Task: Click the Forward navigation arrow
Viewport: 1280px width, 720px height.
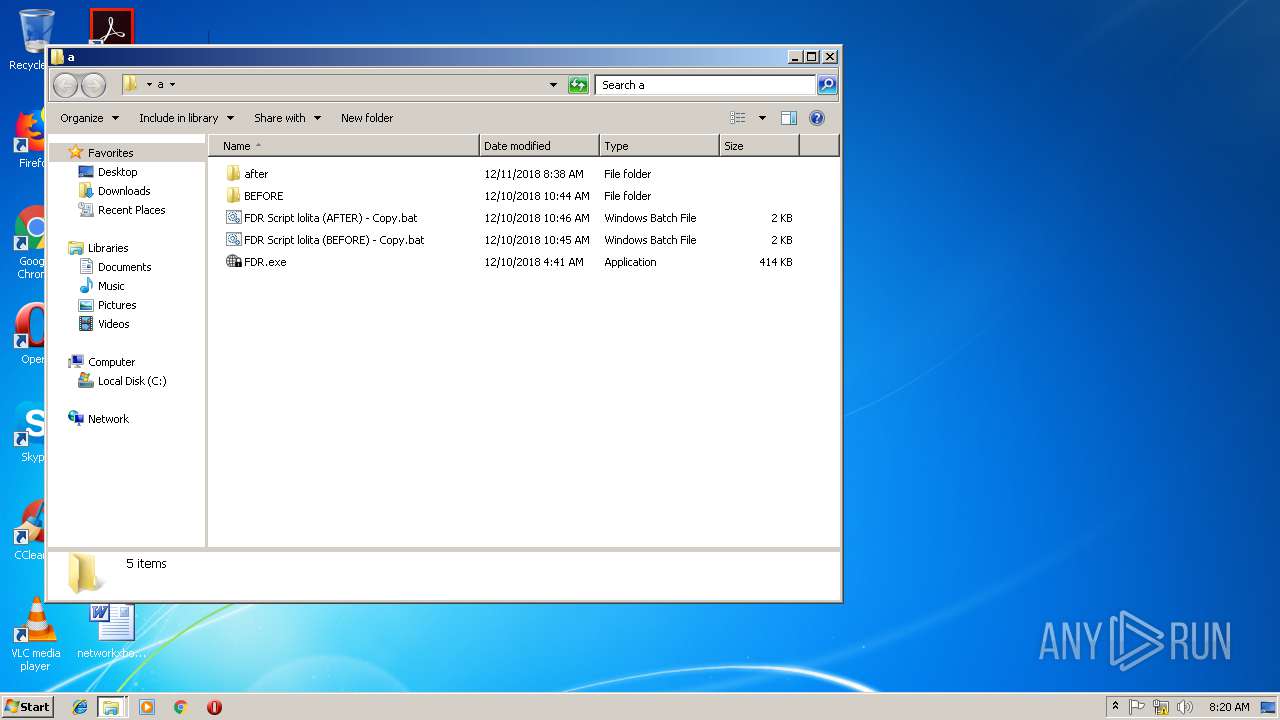Action: 93,85
